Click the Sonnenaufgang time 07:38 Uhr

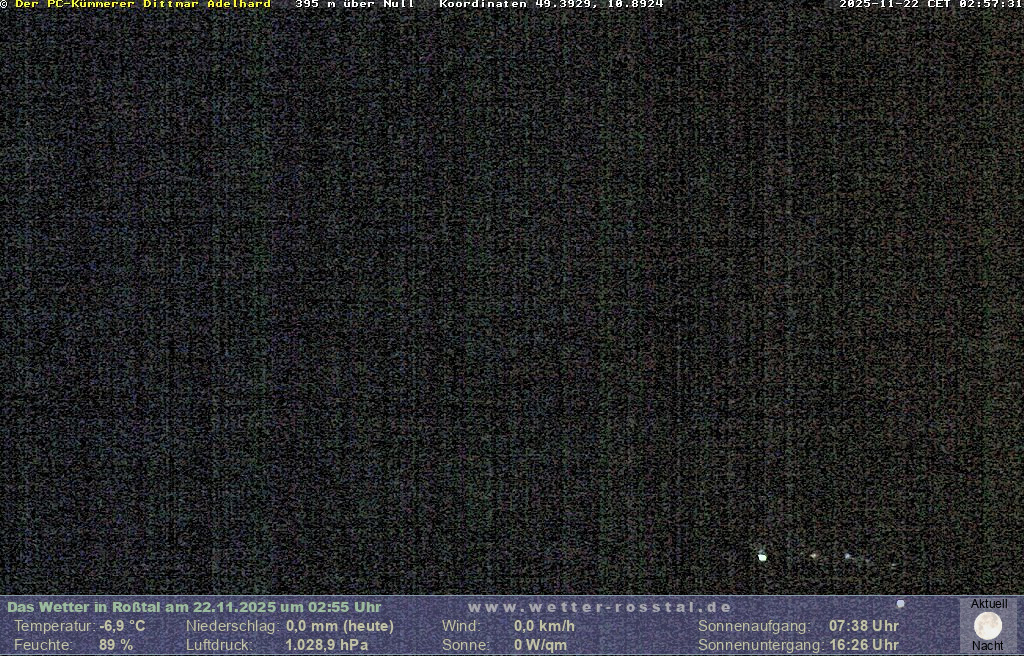[863, 626]
